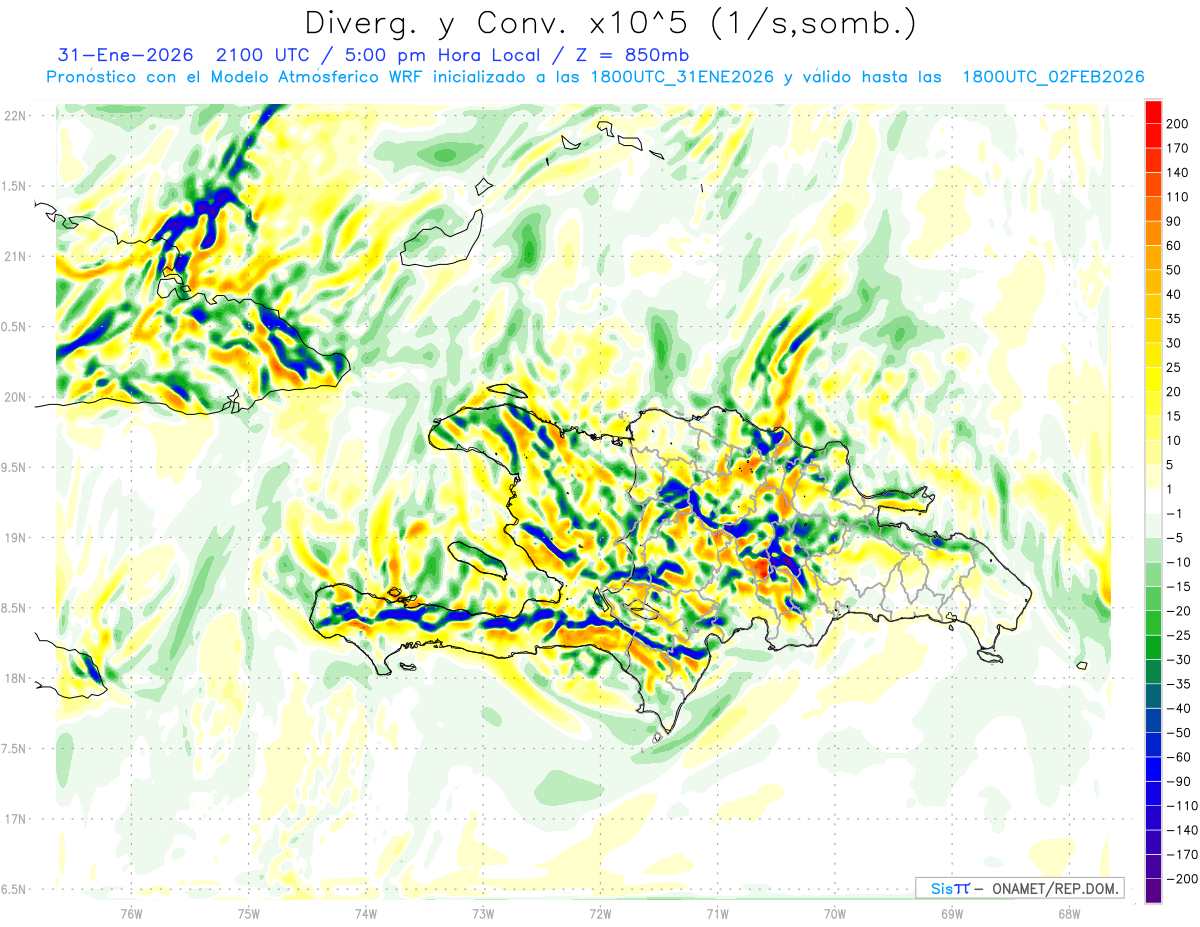Screen dimensions: 1200x927
Task: Click the "-20" color scale label
Action: [x=1178, y=610]
